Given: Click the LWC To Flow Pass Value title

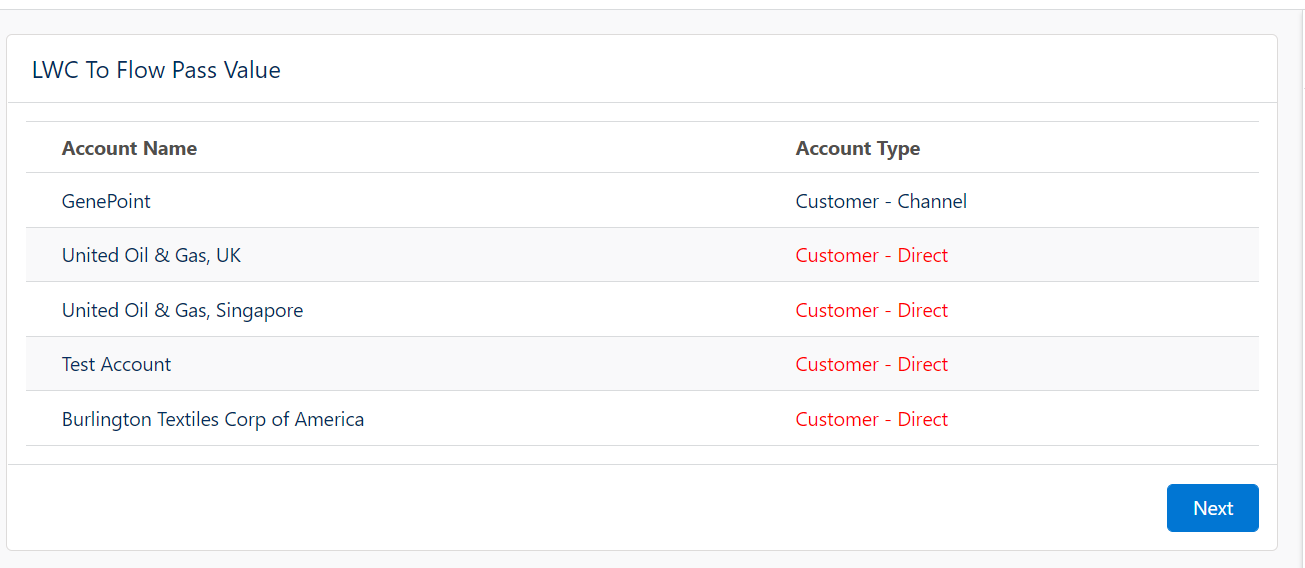Looking at the screenshot, I should coord(156,70).
